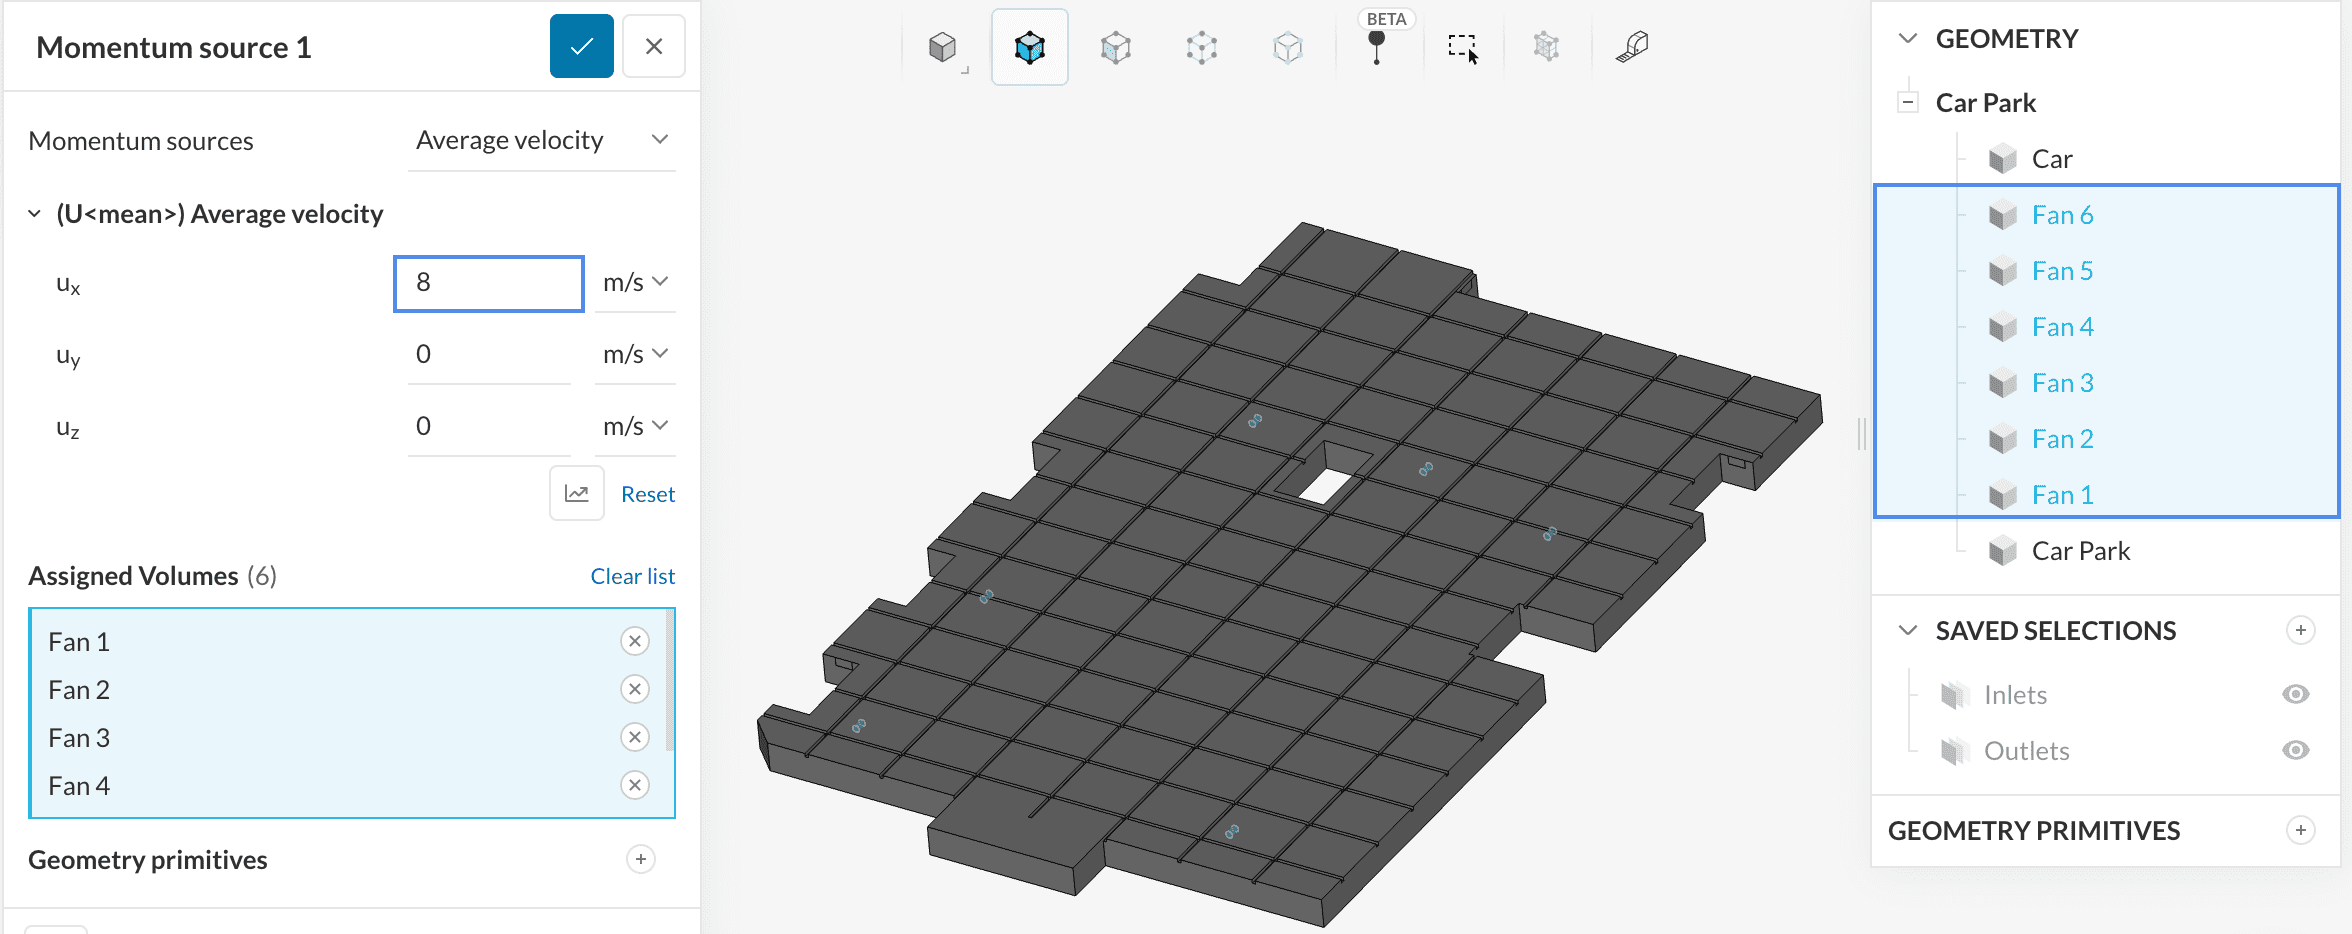This screenshot has height=934, width=2352.
Task: Click the Clear list link
Action: coord(632,576)
